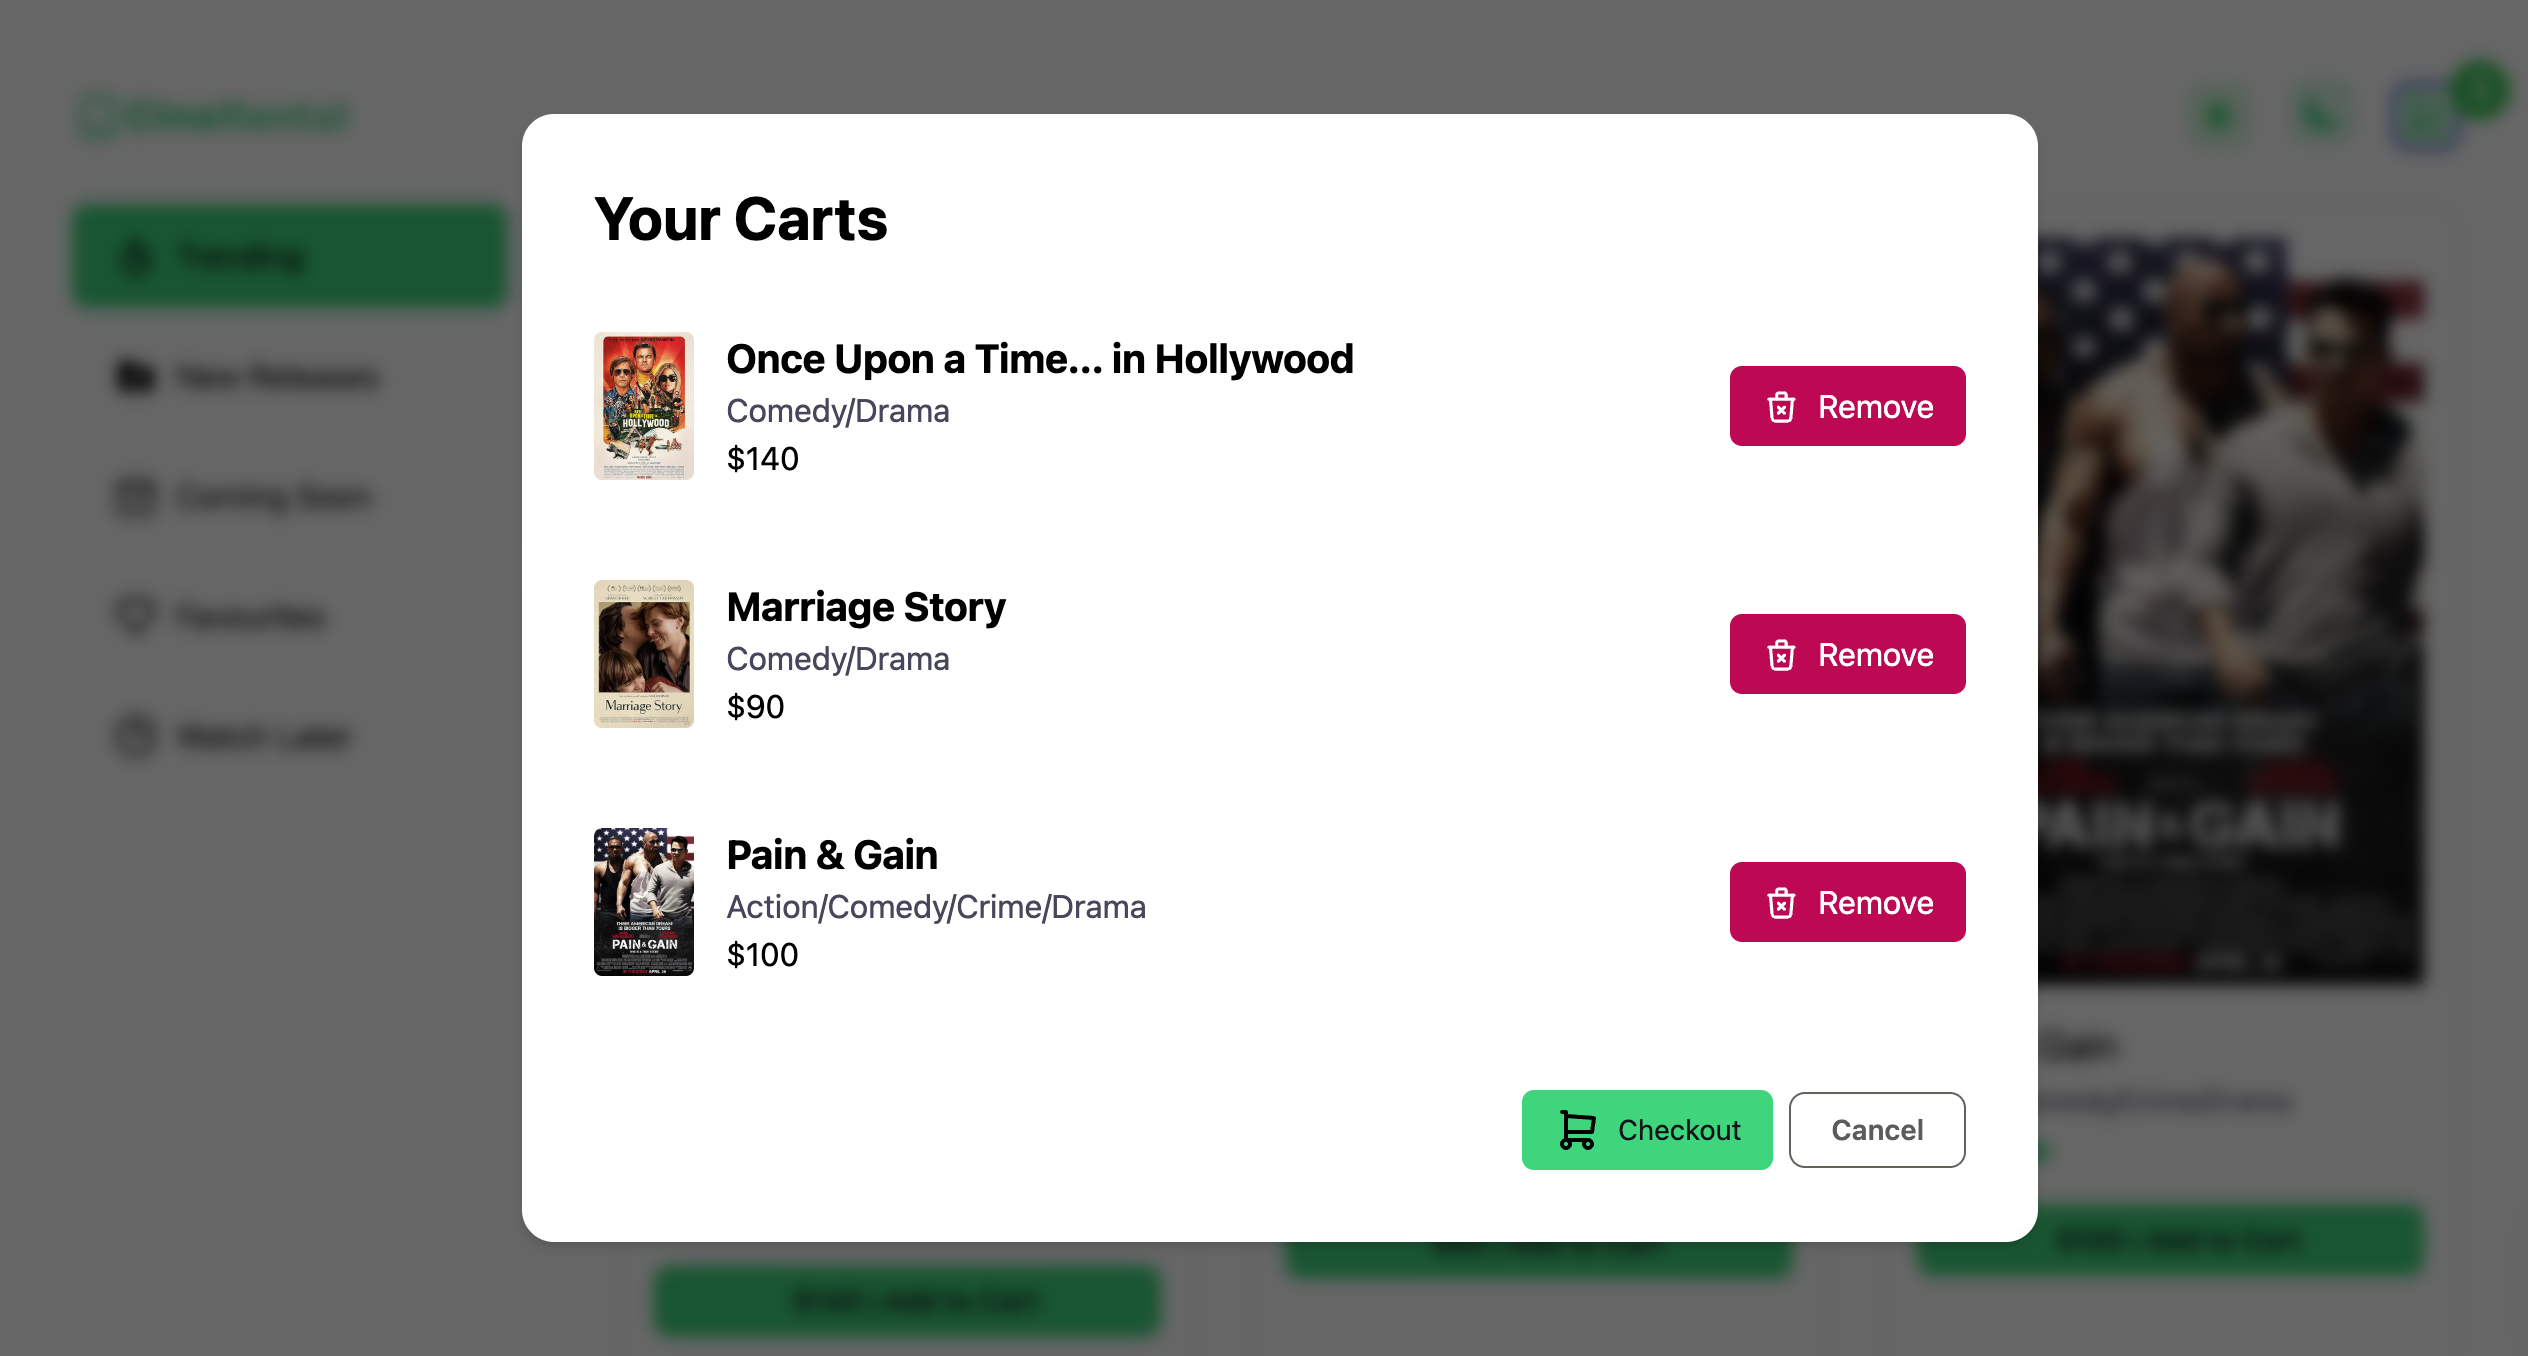Click the $90 price
Viewport: 2528px width, 1356px height.
click(756, 707)
